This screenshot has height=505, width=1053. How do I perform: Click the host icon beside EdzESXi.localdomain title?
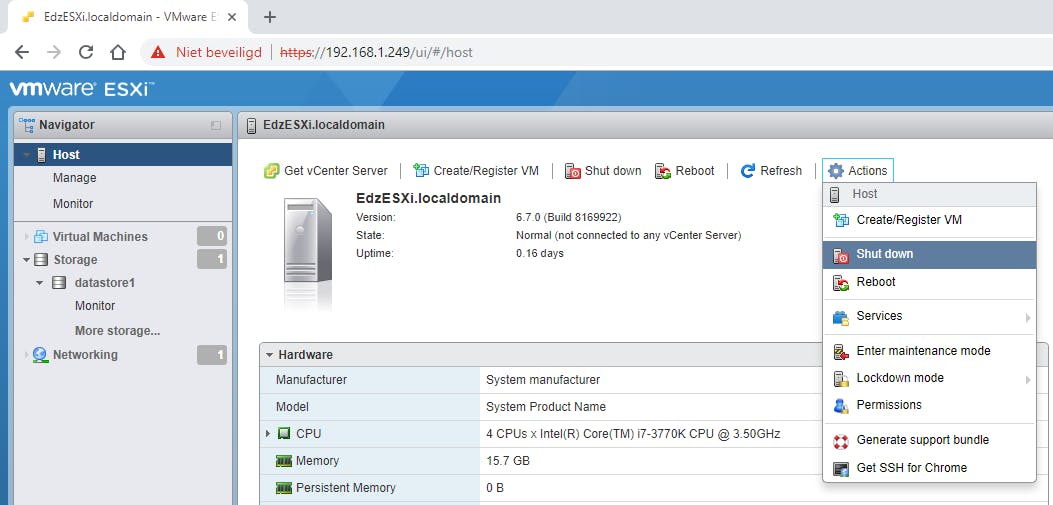point(252,126)
